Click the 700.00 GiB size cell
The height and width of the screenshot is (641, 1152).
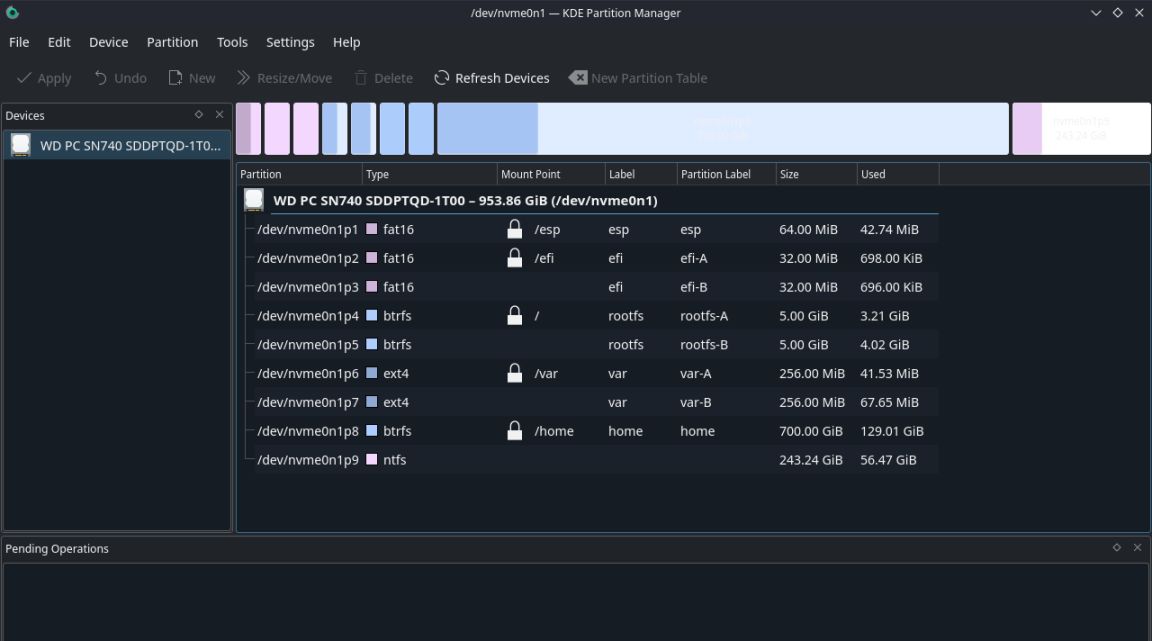[810, 431]
